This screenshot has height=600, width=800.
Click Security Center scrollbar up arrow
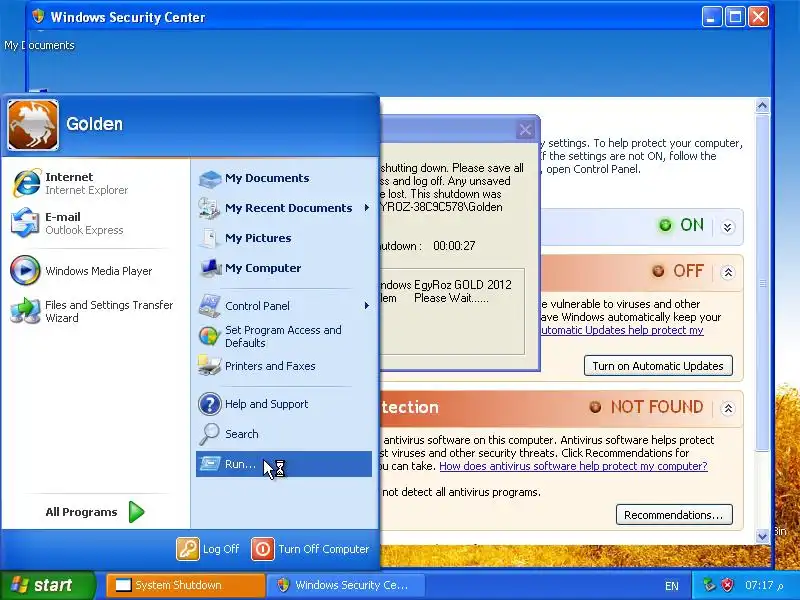click(762, 106)
